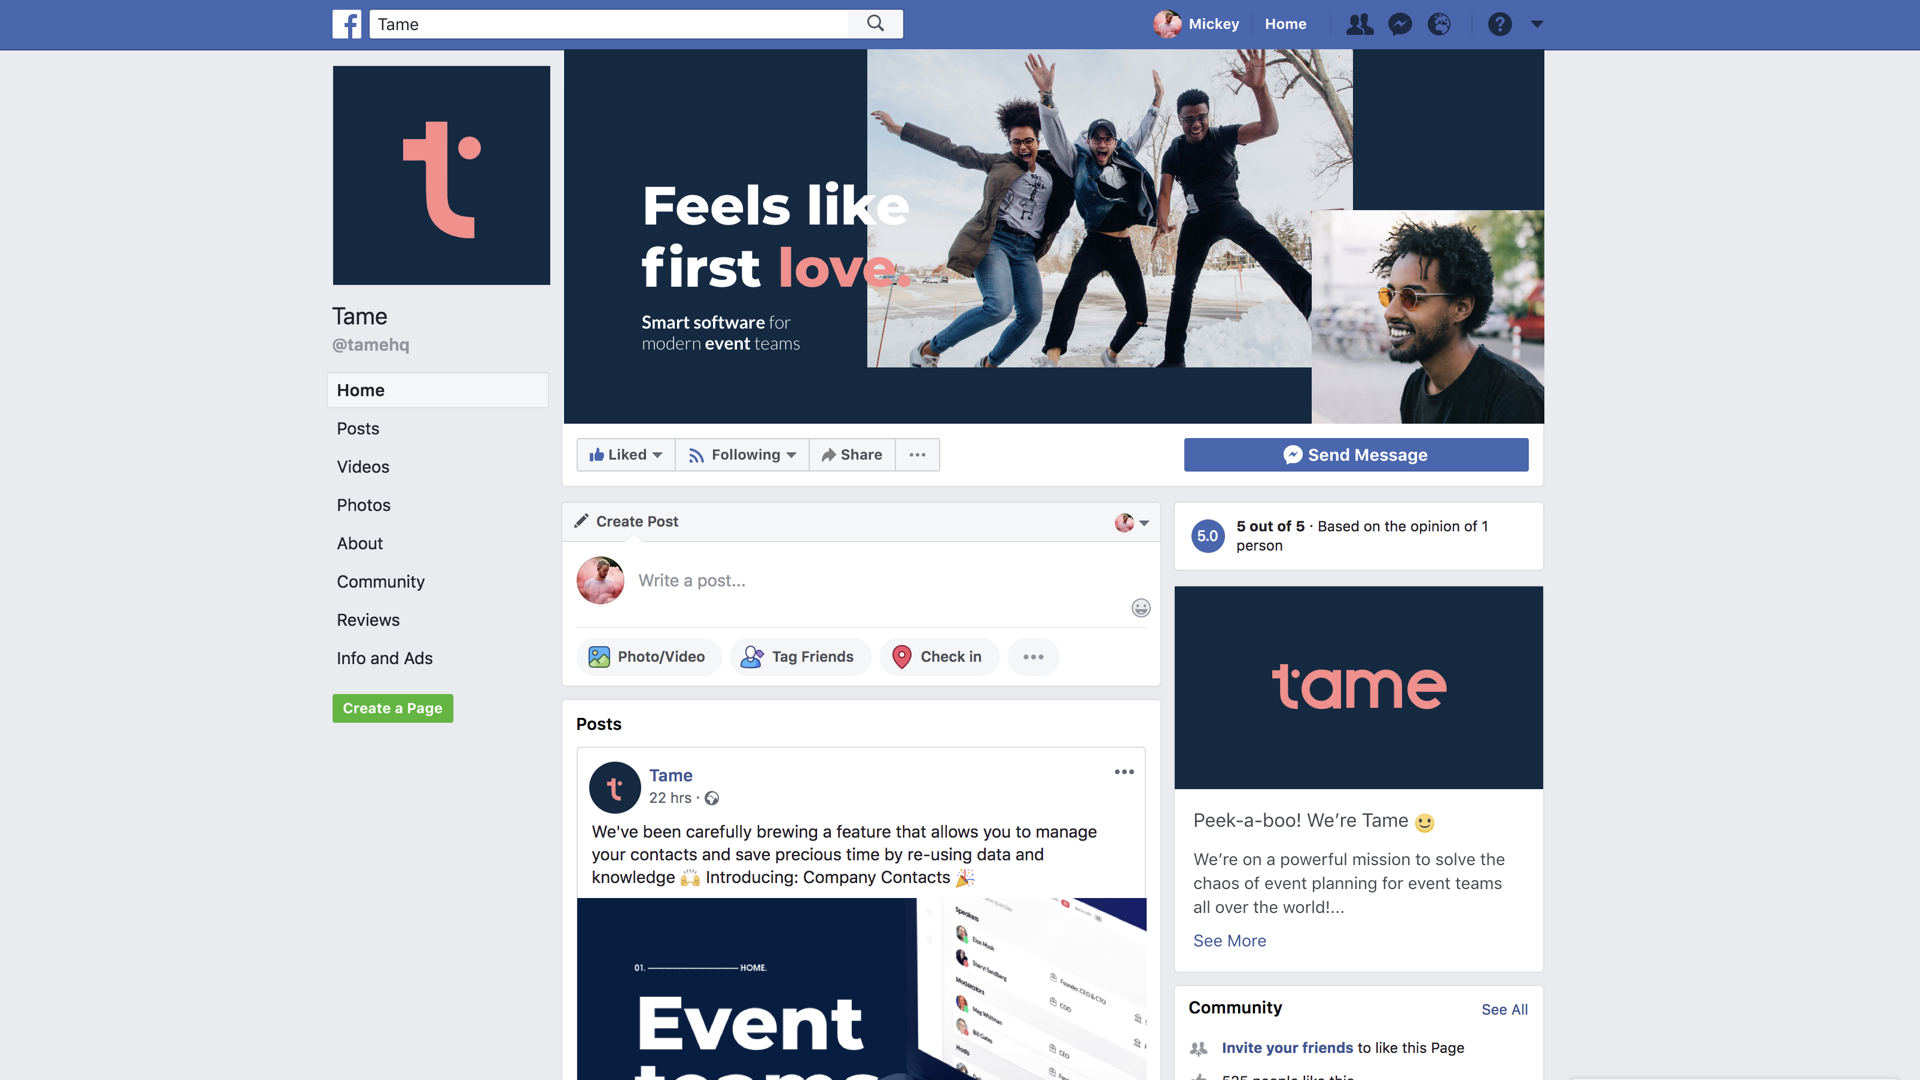The height and width of the screenshot is (1080, 1920).
Task: Open the notifications globe icon
Action: coord(1439,24)
